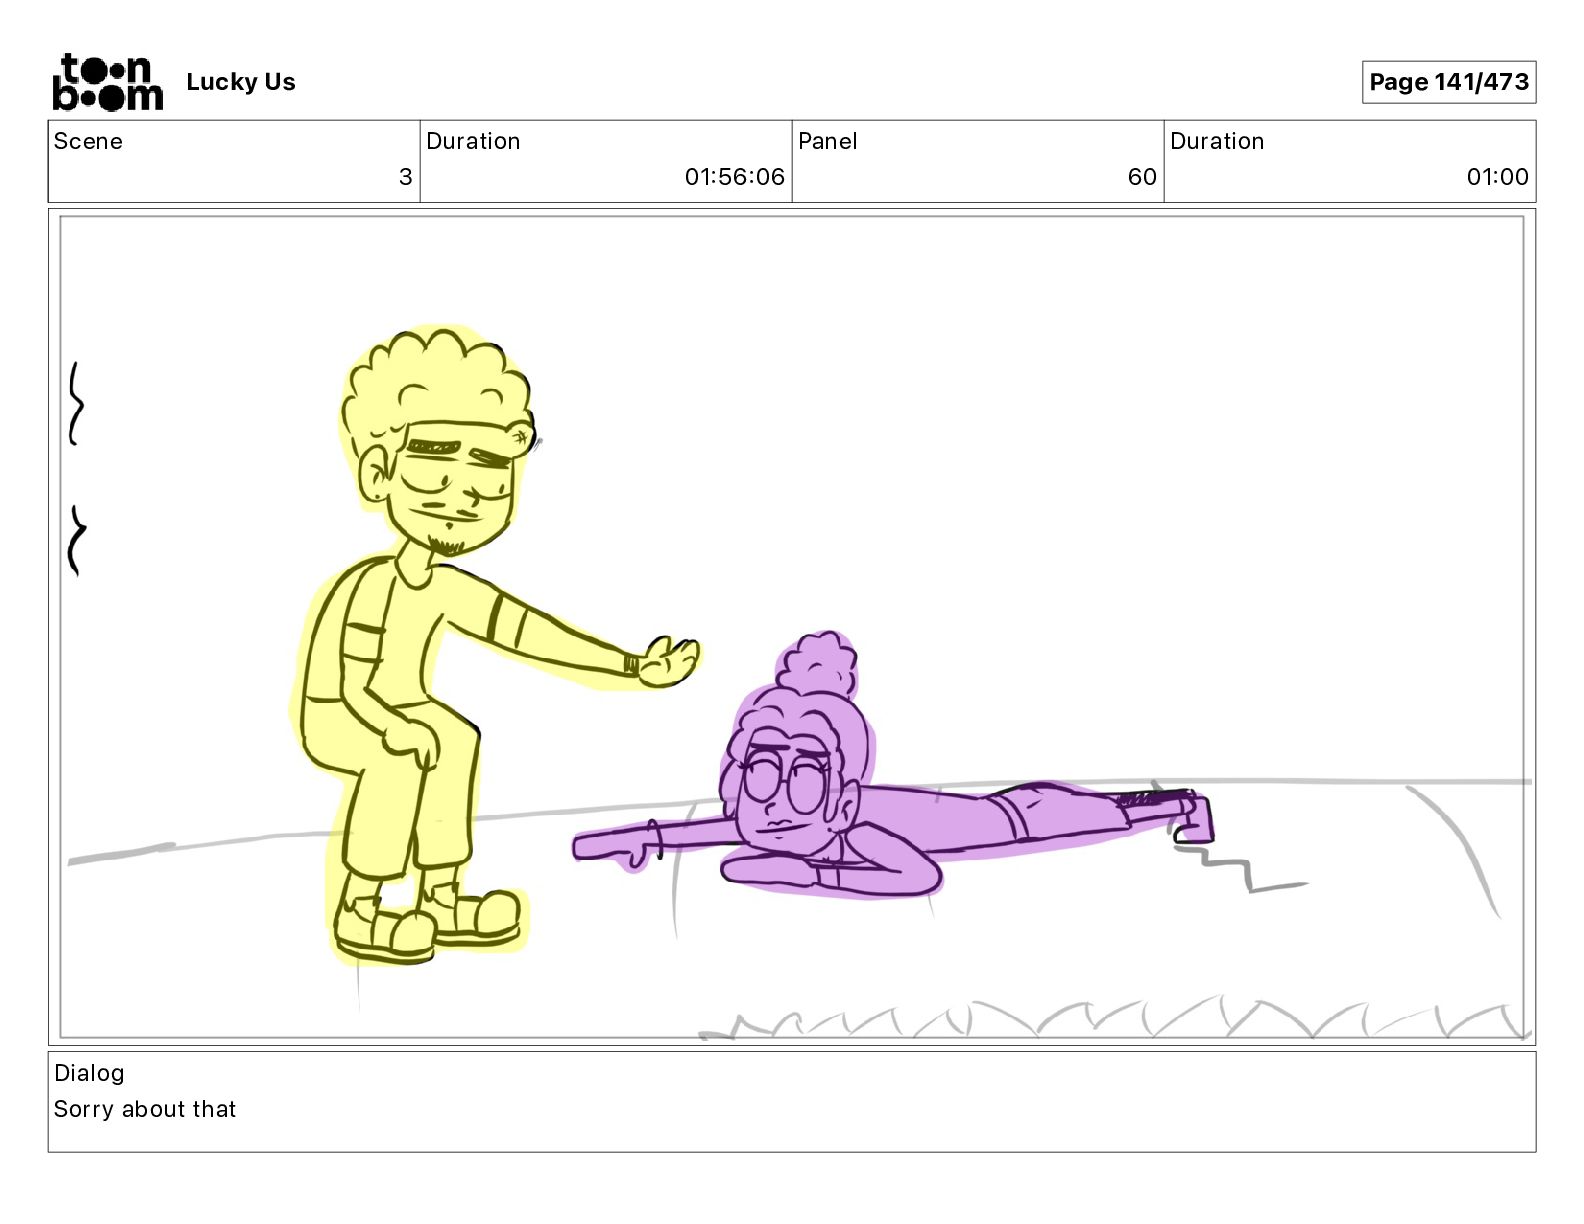Click the scene number value '3'
This screenshot has width=1584, height=1224.
click(x=405, y=177)
